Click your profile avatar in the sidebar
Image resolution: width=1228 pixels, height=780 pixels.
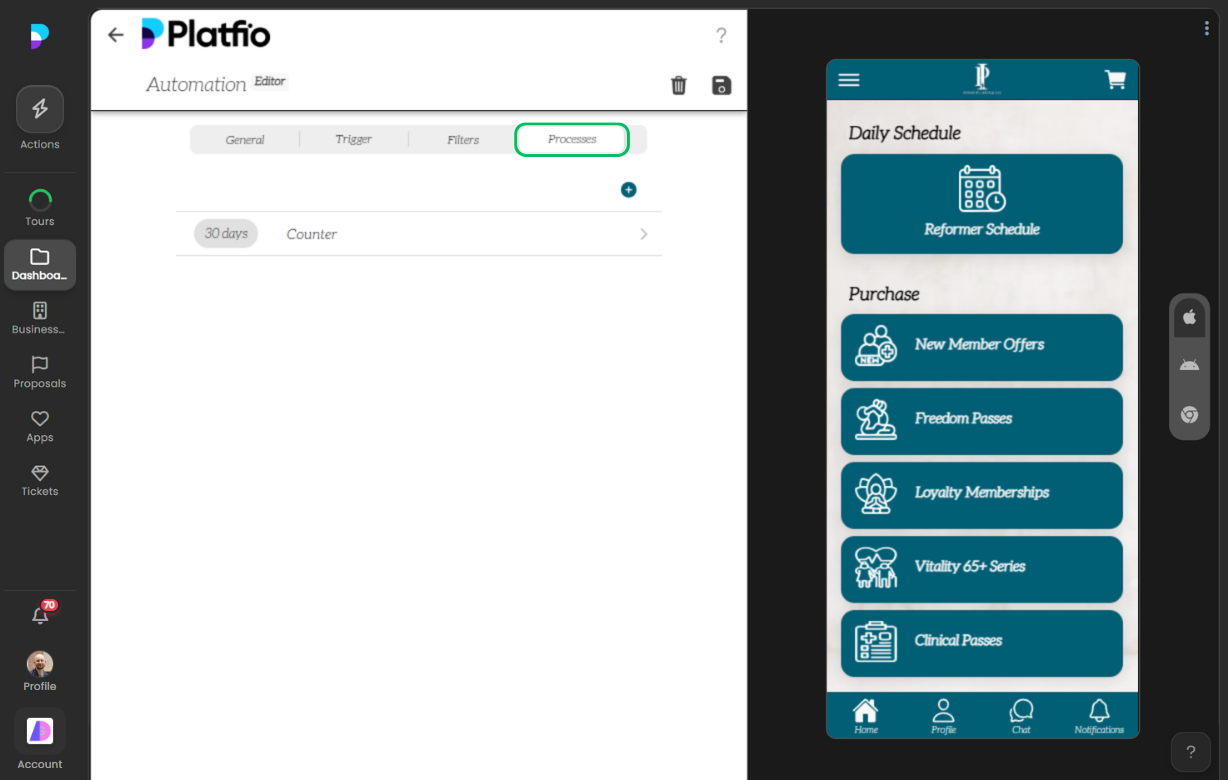[39, 663]
